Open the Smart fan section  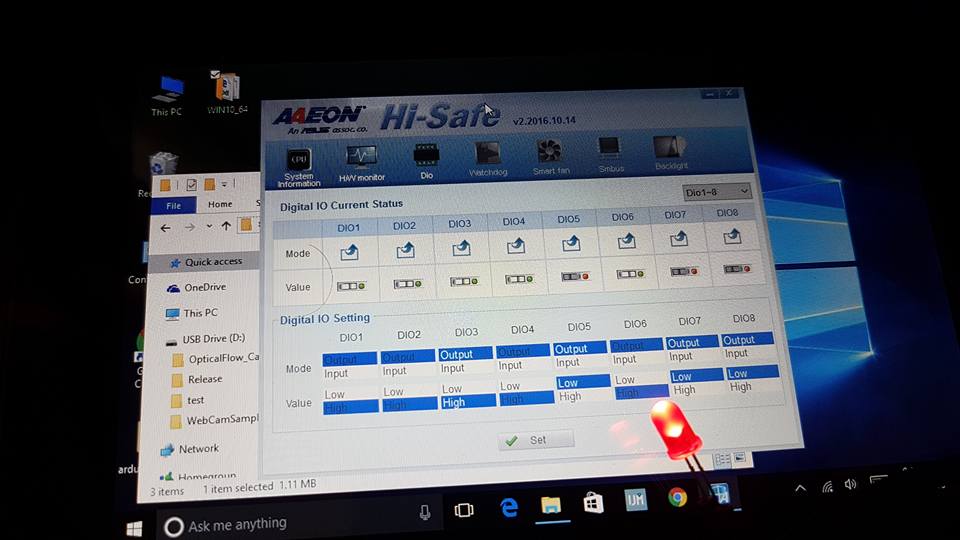click(550, 157)
